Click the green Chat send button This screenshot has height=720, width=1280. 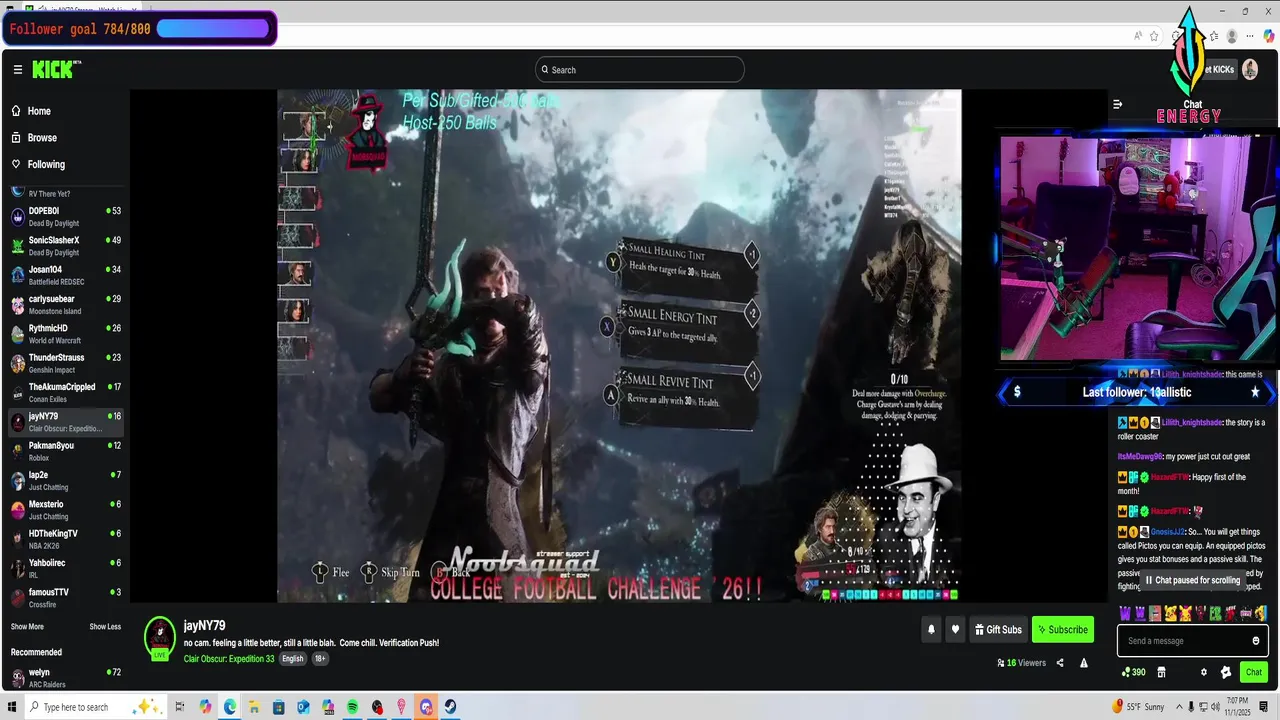1253,673
